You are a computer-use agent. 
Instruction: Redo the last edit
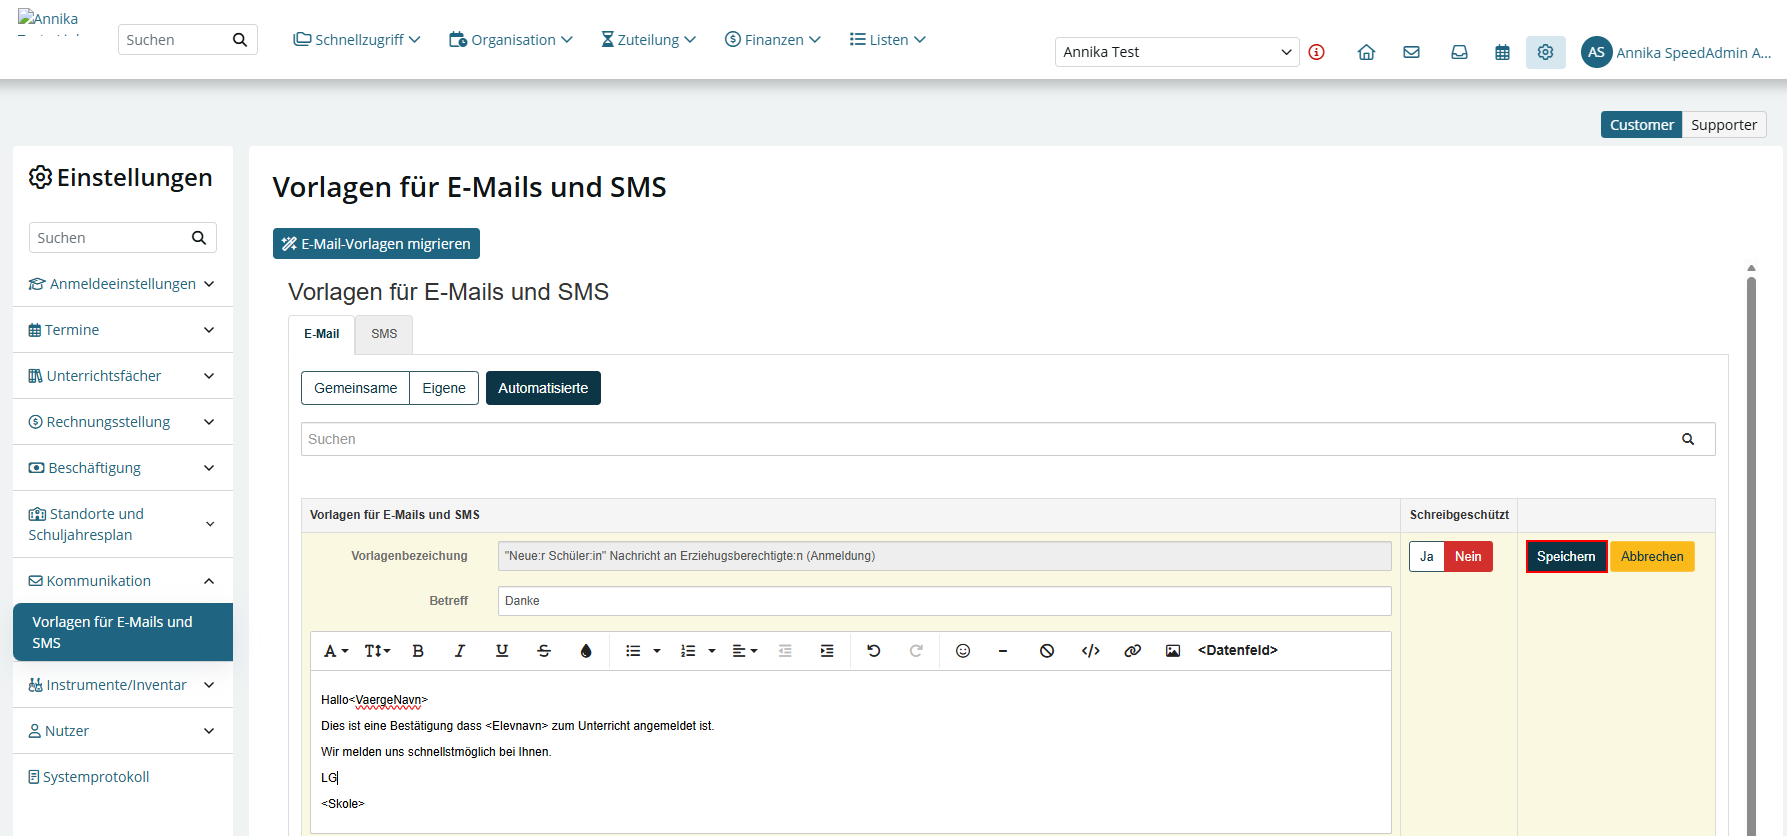pos(916,651)
